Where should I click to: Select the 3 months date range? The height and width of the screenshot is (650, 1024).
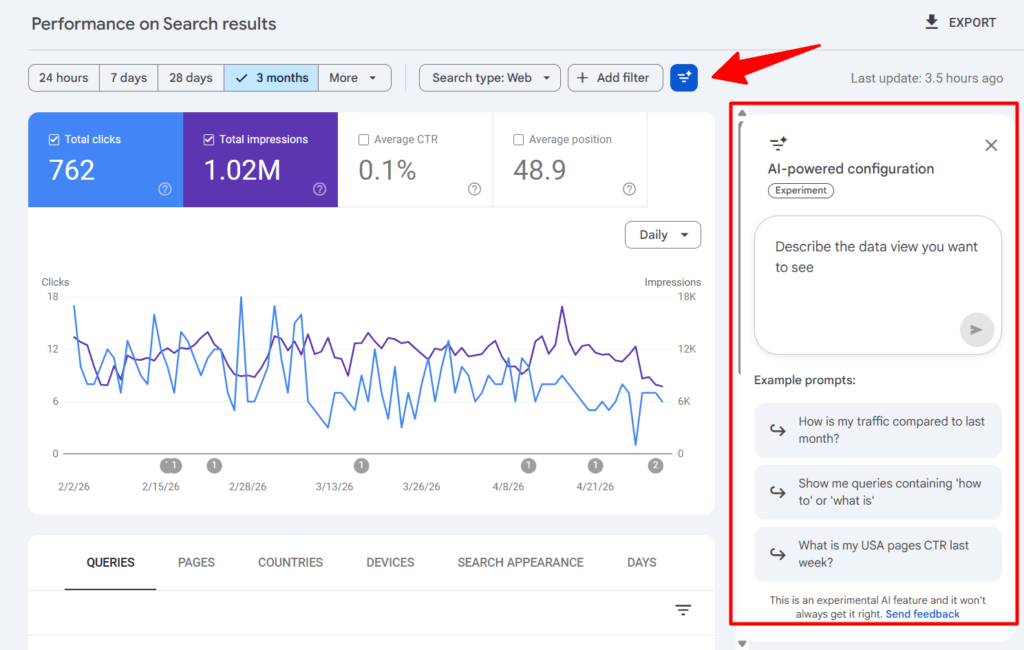click(x=272, y=78)
